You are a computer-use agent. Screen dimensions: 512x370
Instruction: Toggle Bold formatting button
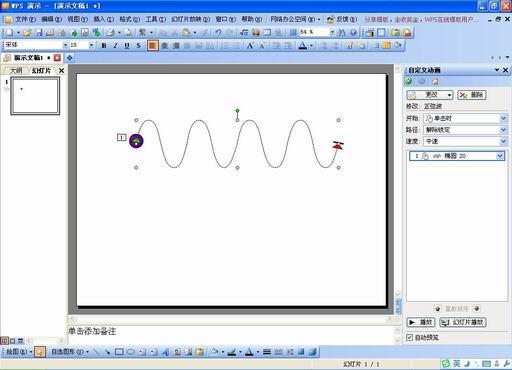[x=104, y=46]
